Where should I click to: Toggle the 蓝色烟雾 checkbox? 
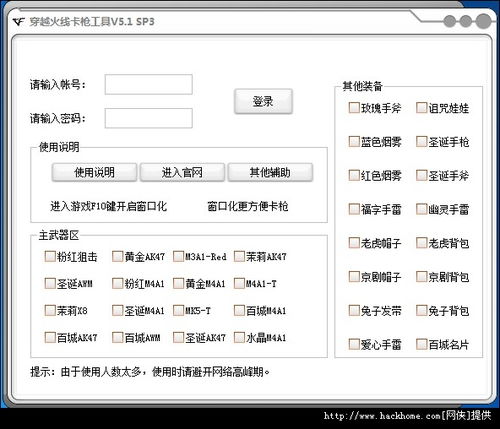[x=354, y=141]
